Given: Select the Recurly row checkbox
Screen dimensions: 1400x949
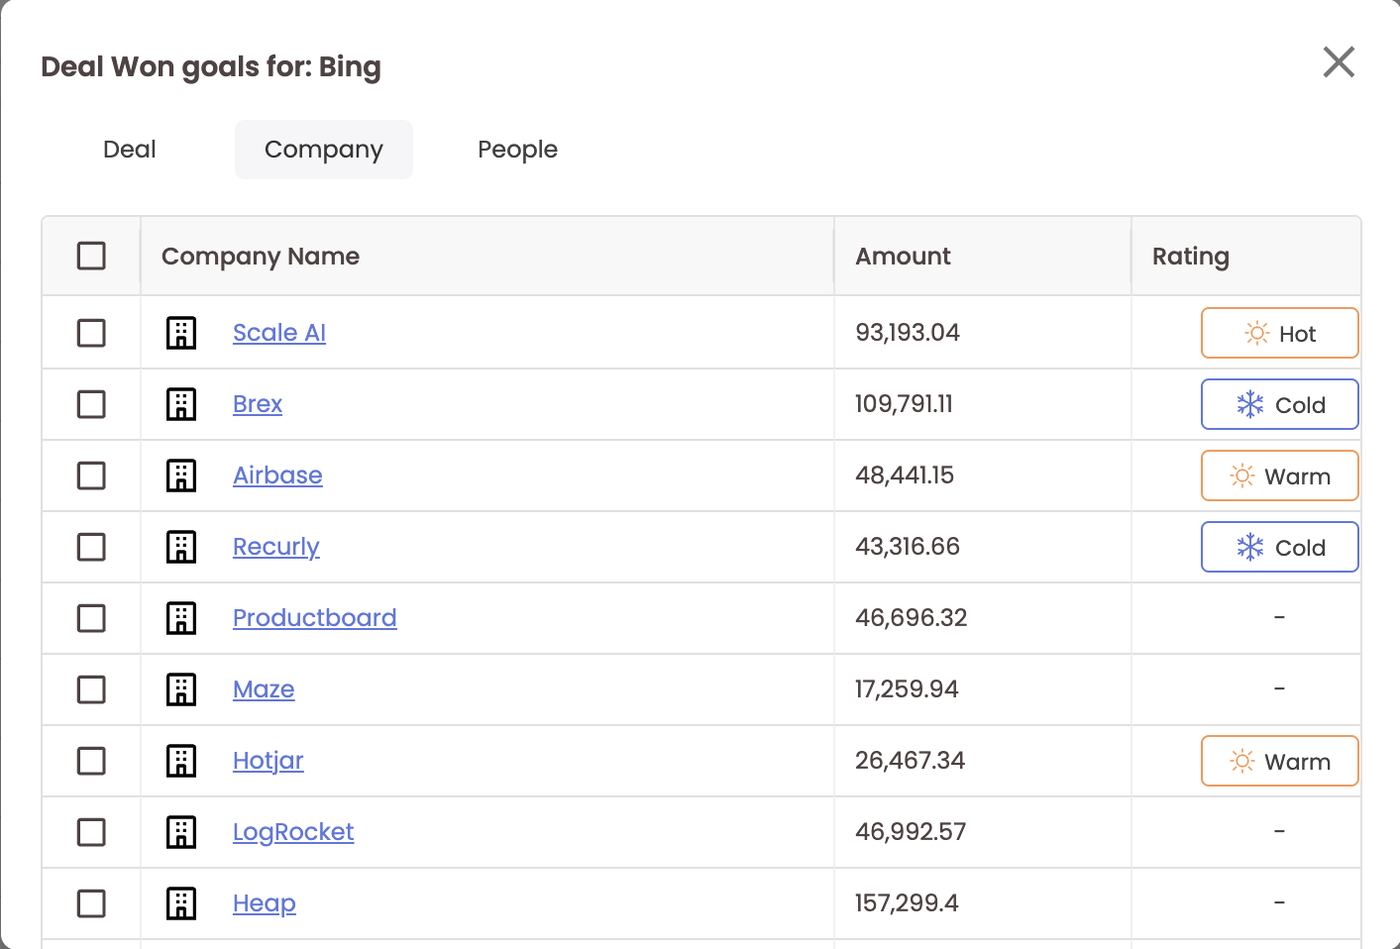Looking at the screenshot, I should point(91,547).
